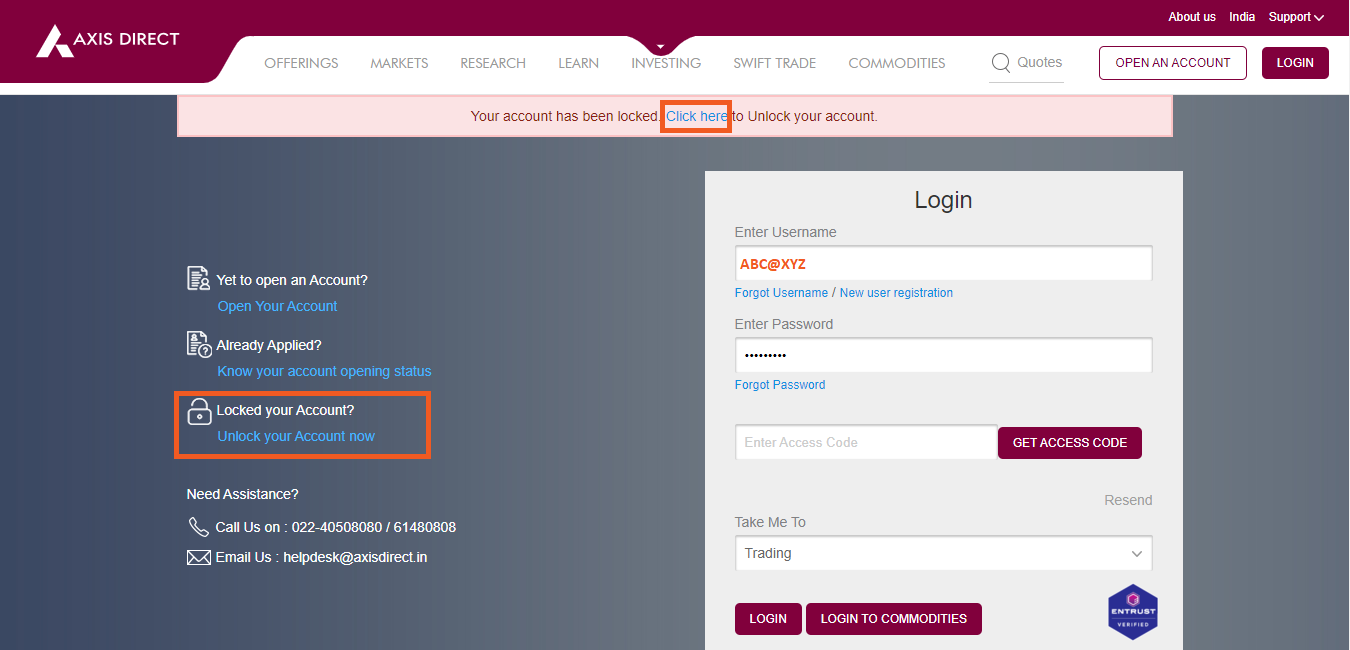
Task: Click the Entrust Verified badge
Action: 1132,611
